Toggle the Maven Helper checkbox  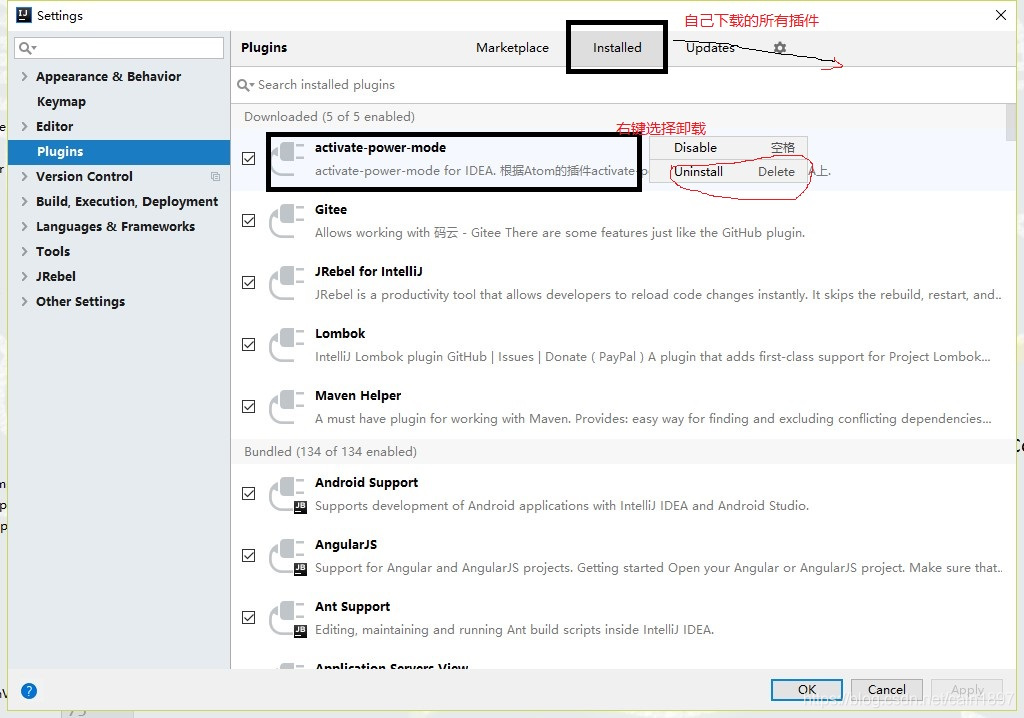coord(249,407)
